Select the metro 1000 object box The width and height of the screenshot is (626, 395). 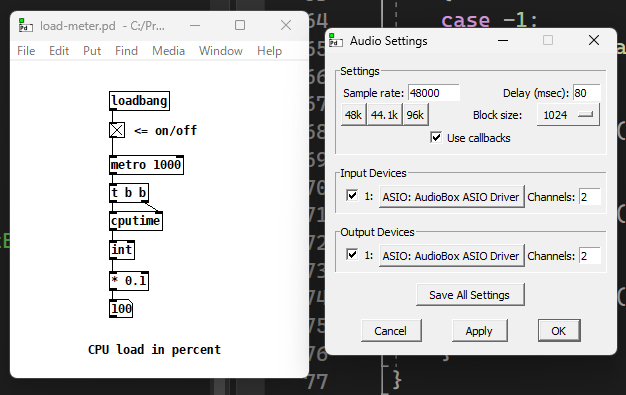[147, 165]
